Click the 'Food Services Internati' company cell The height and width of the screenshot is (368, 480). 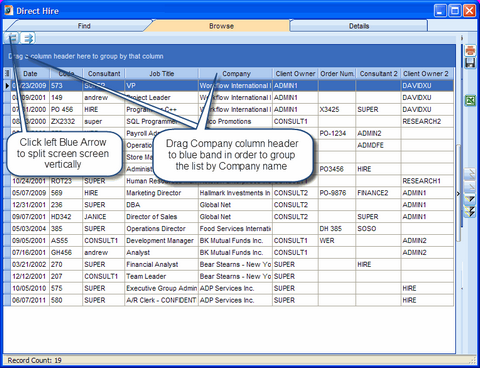pos(235,229)
